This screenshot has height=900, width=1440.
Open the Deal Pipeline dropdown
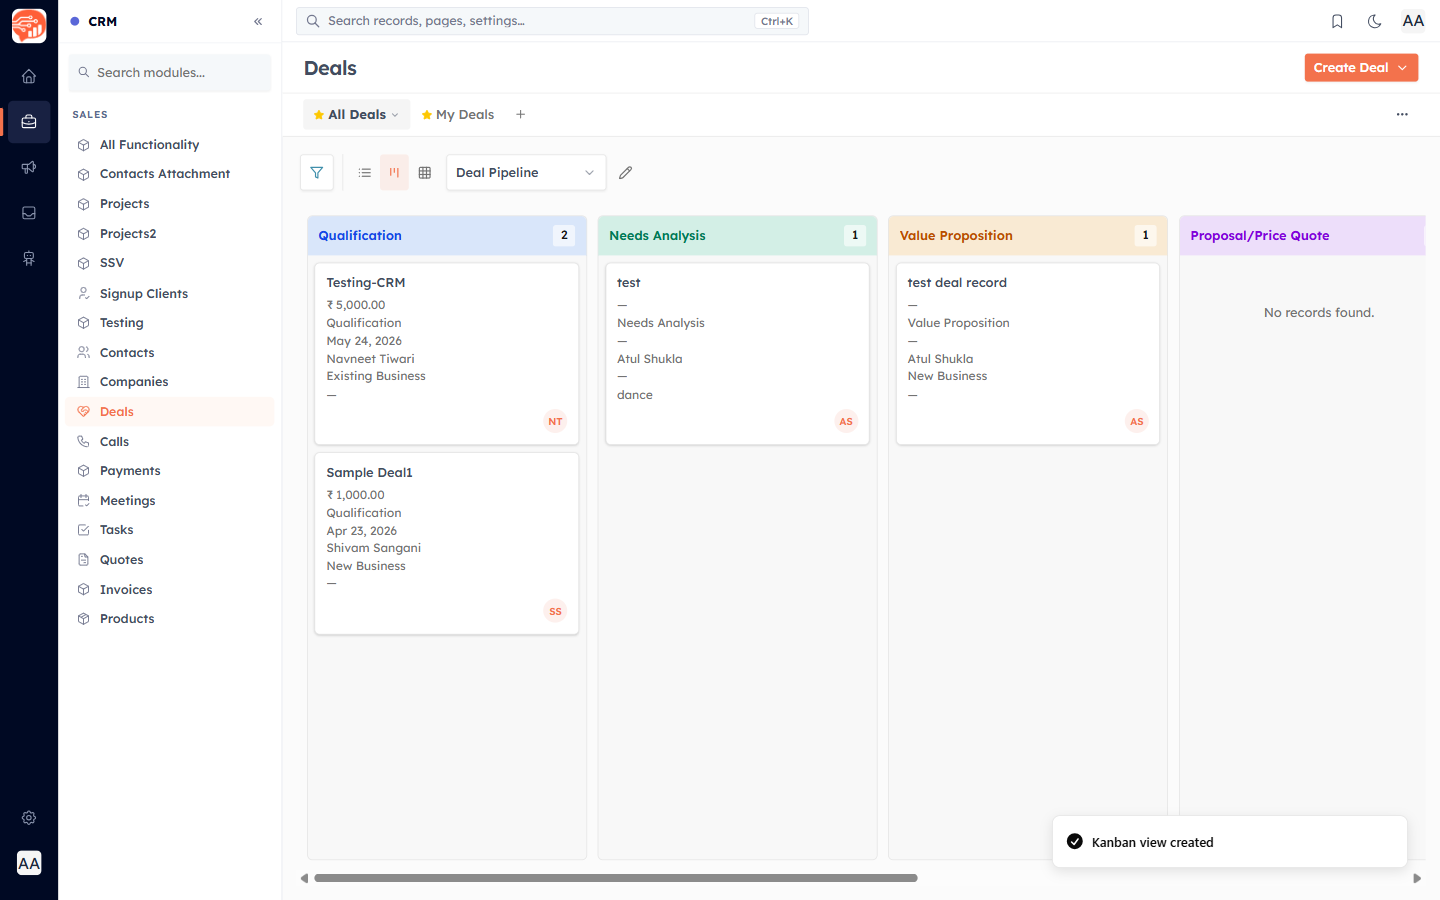(x=526, y=173)
